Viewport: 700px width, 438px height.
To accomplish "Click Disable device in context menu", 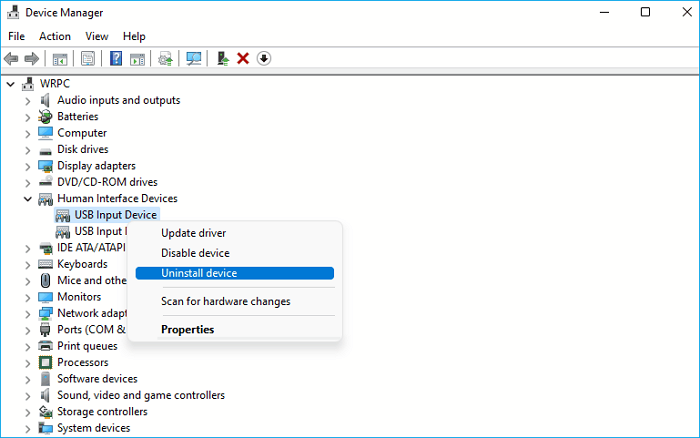I will pyautogui.click(x=195, y=253).
